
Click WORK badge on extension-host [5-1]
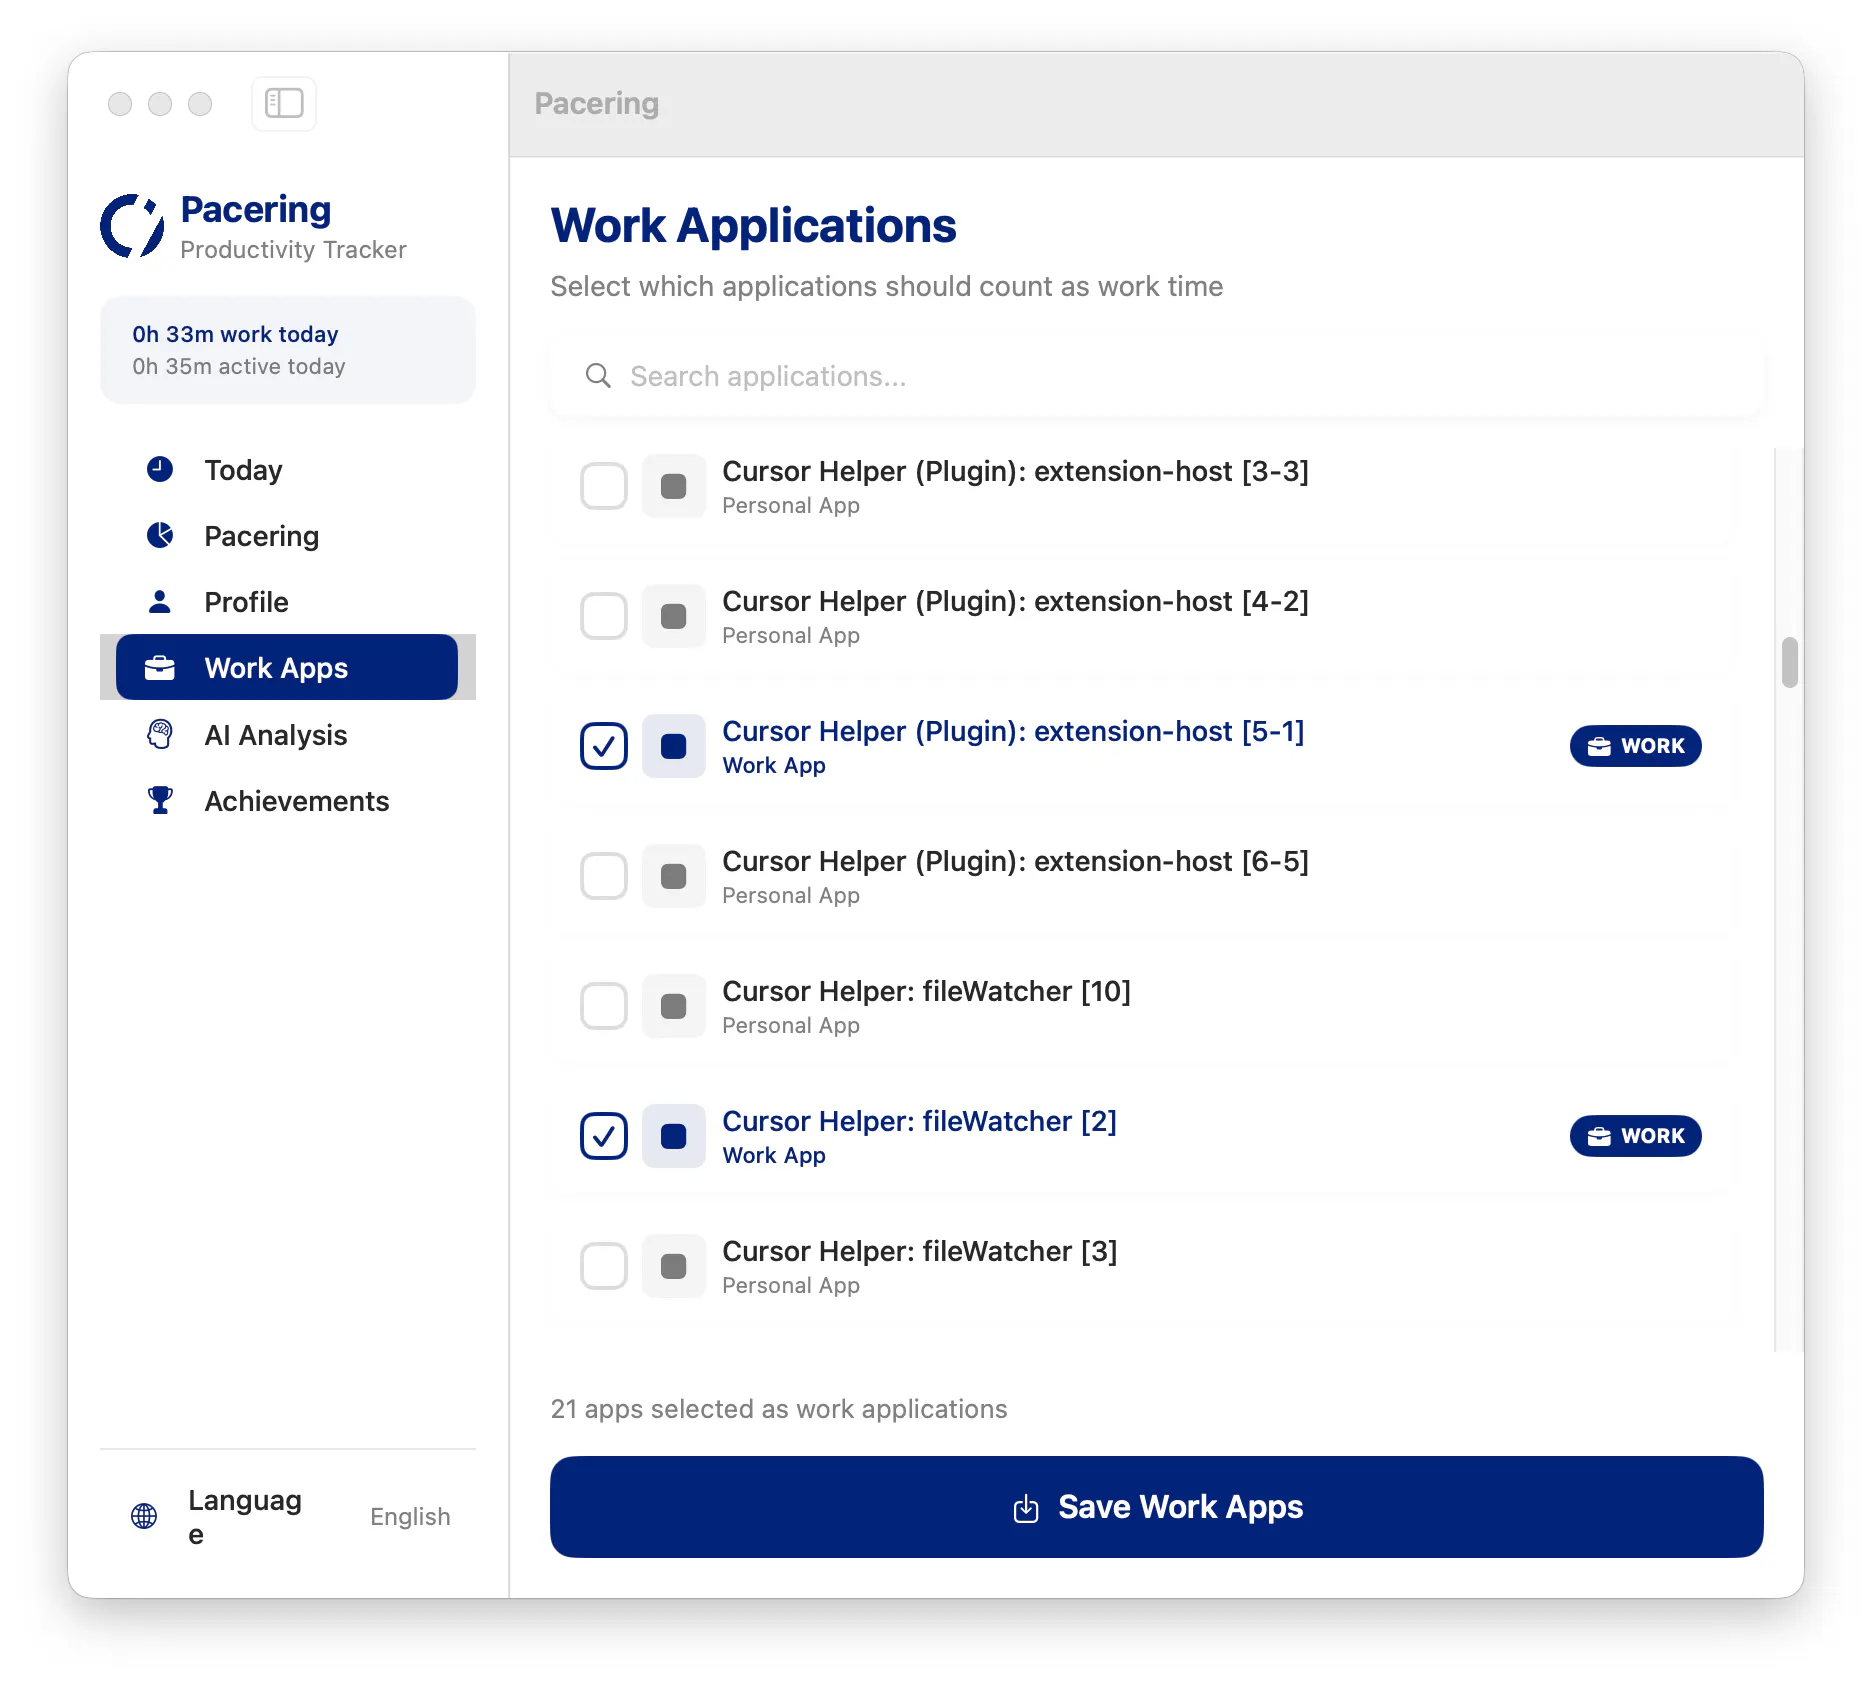[1636, 746]
